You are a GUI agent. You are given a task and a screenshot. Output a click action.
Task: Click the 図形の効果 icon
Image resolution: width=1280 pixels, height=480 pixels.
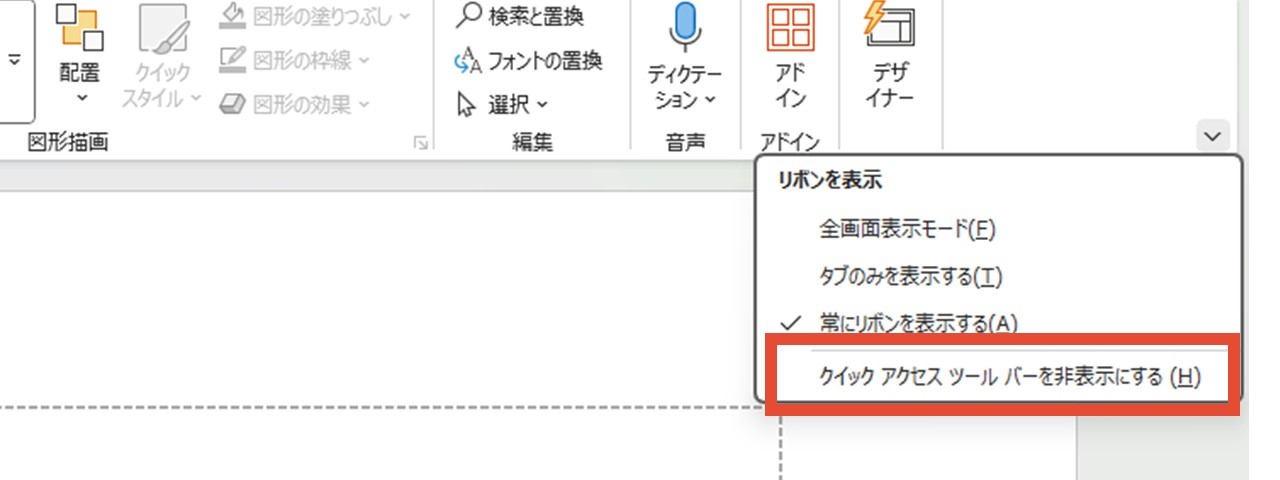231,103
